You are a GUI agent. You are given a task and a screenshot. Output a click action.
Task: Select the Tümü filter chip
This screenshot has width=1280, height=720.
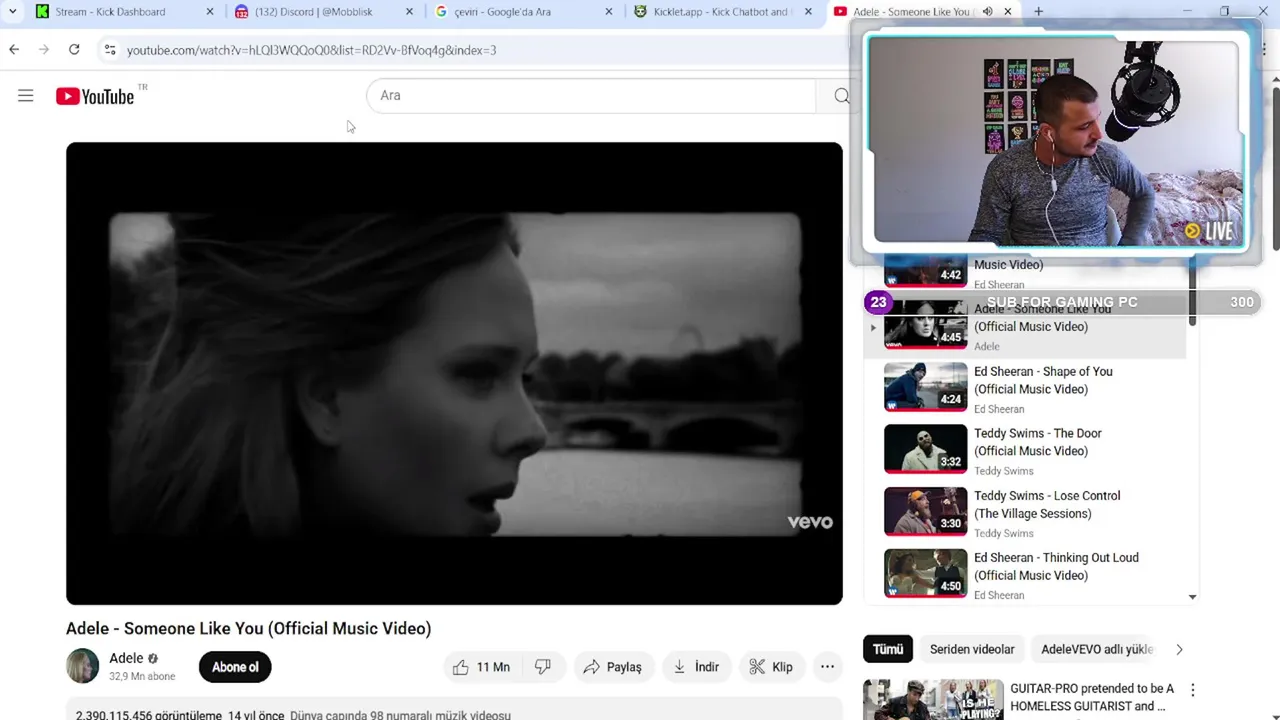pyautogui.click(x=888, y=649)
